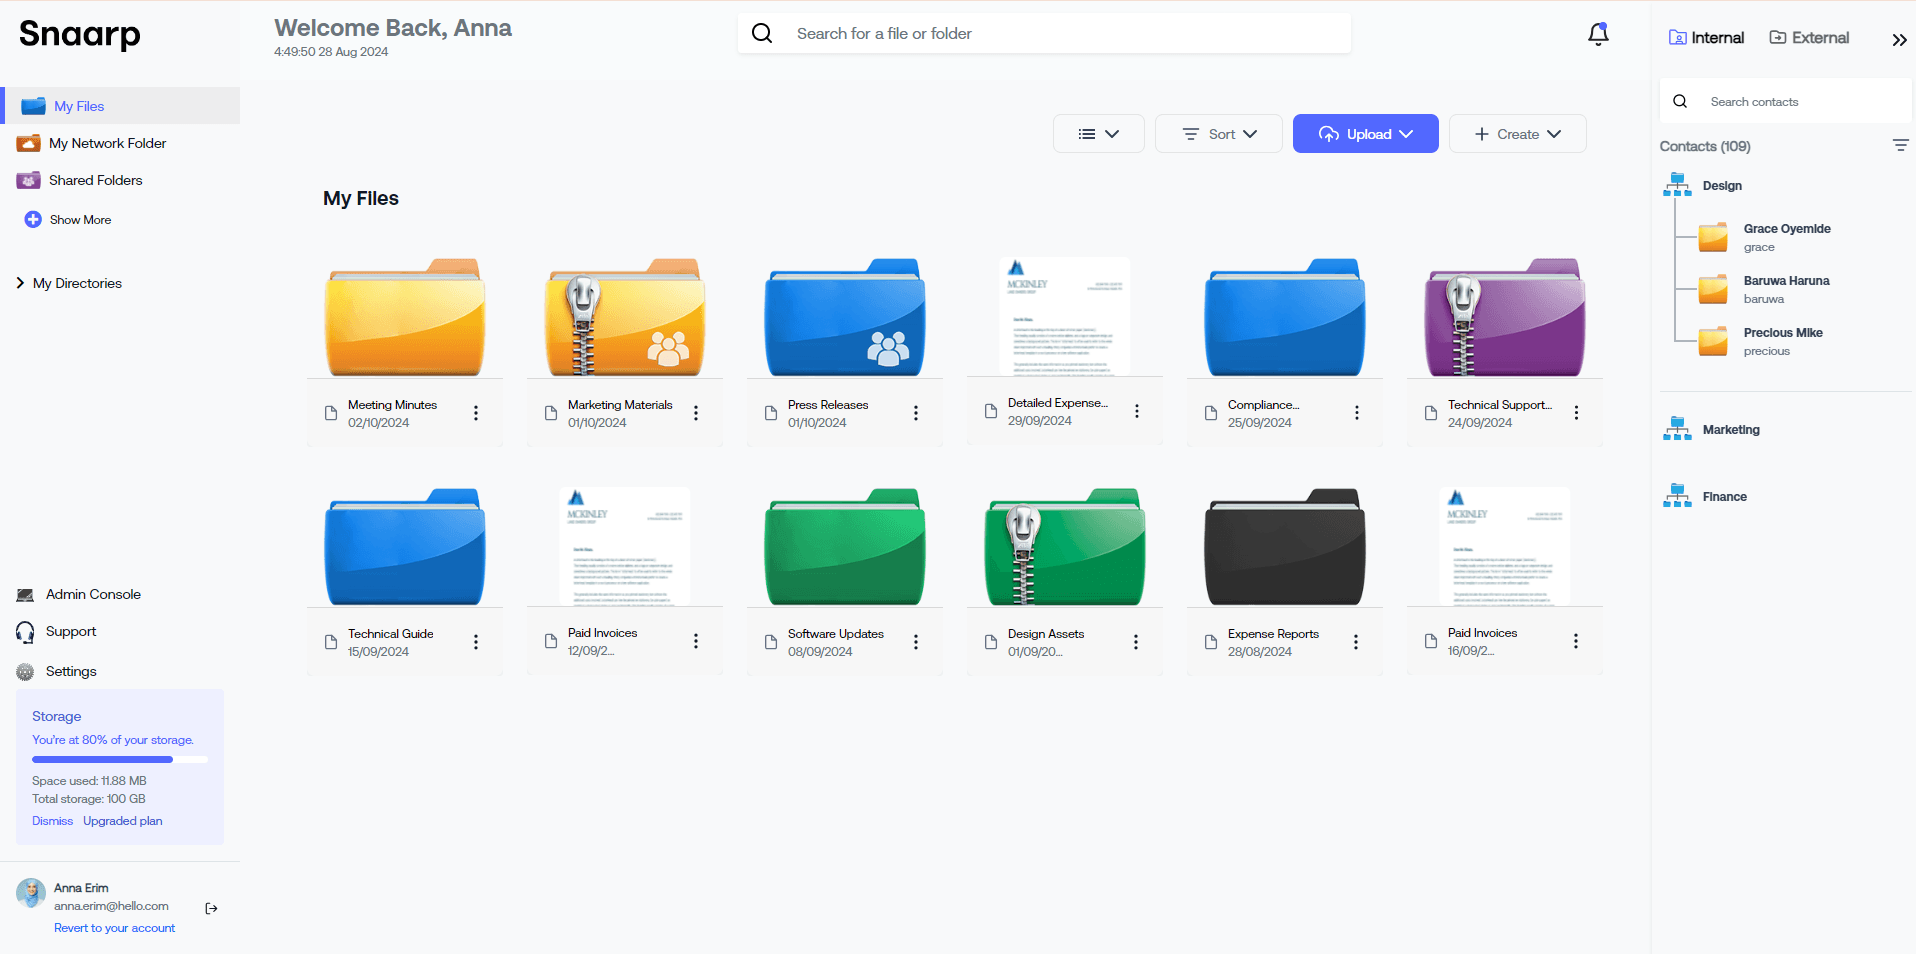Open the Expense Reports black folder
Image resolution: width=1916 pixels, height=954 pixels.
point(1285,546)
